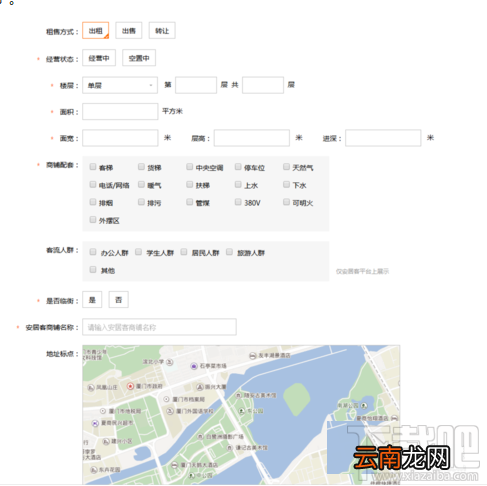The image size is (487, 486).
Task: Focus the 第 floor number field
Action: click(x=196, y=85)
